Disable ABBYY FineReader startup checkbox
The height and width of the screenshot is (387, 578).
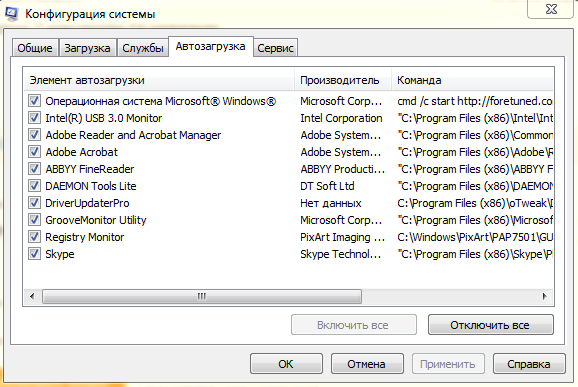click(x=34, y=168)
